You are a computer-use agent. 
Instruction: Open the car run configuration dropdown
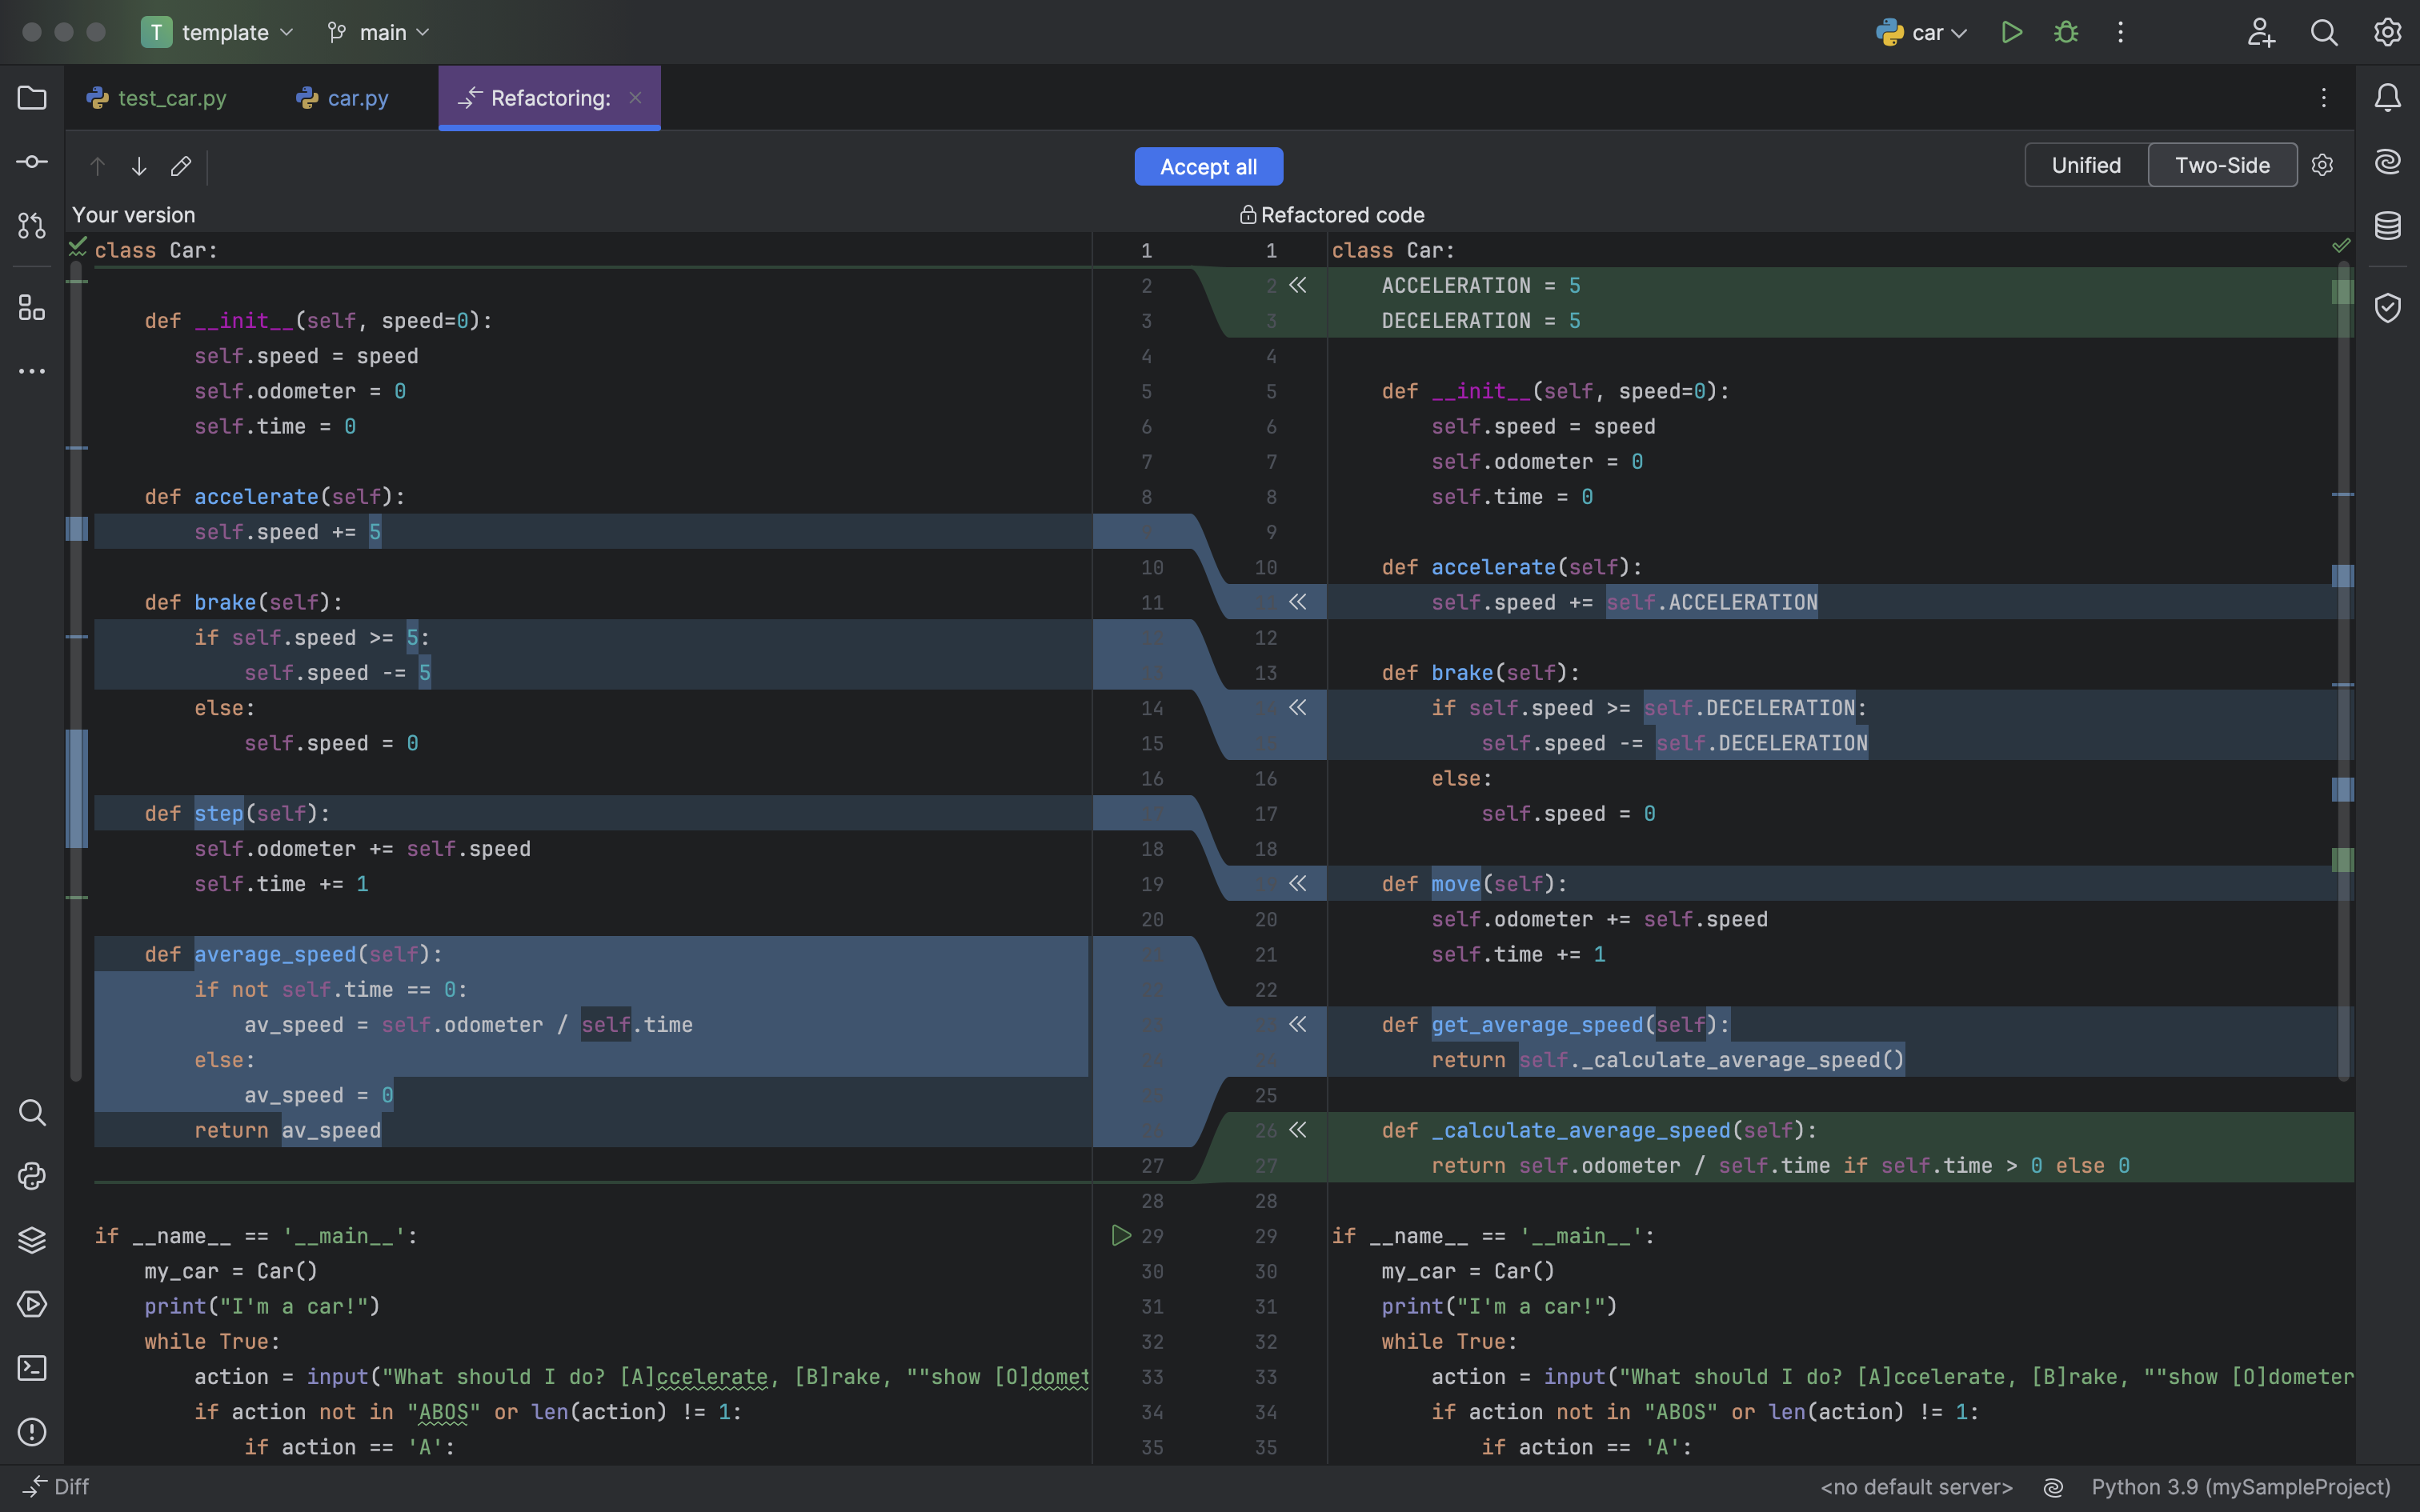coord(1922,32)
